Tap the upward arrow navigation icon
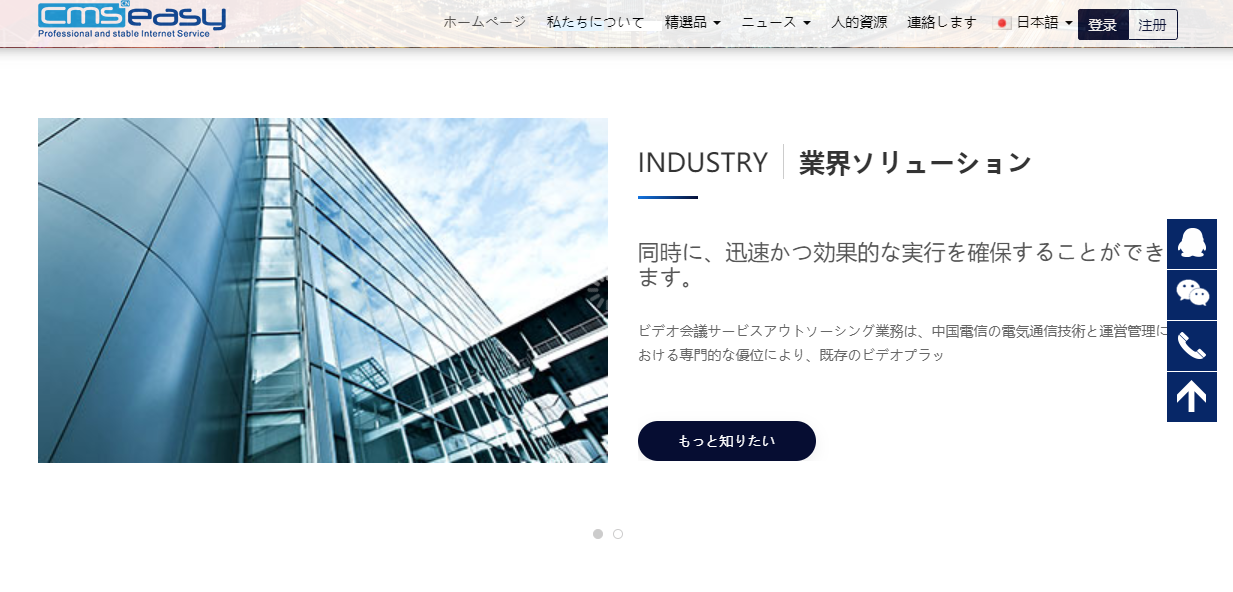This screenshot has width=1233, height=592. [x=1191, y=396]
